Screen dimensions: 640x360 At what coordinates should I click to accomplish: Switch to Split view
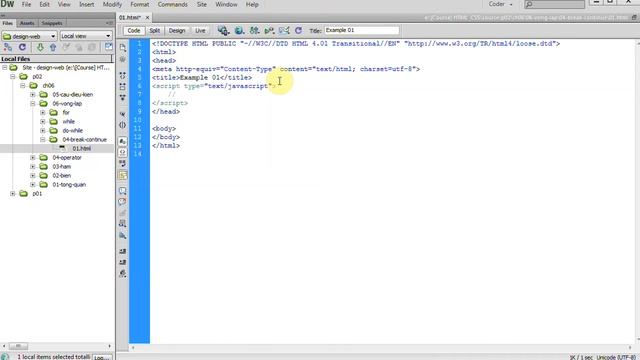point(155,31)
